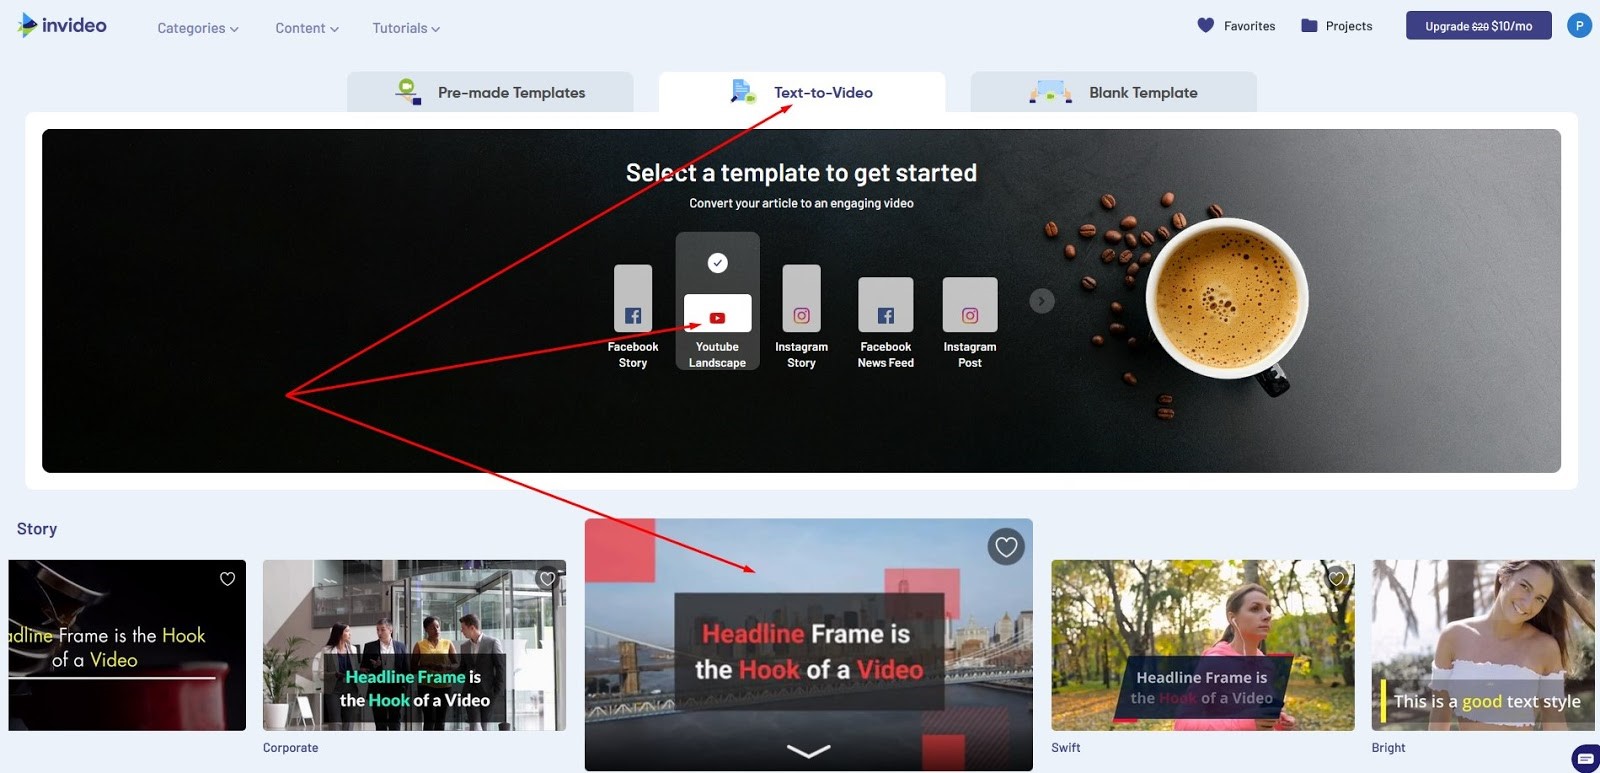
Task: Favorite the Corporate template with heart
Action: point(547,578)
